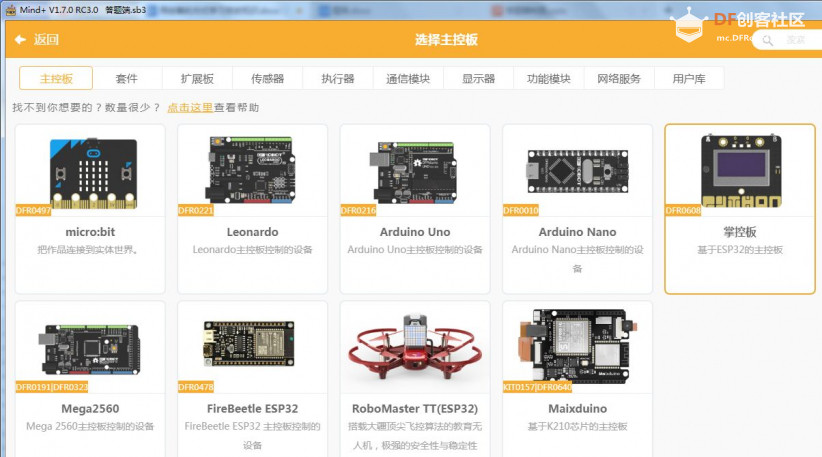Open the 网络服务 tab
The width and height of the screenshot is (822, 457).
pyautogui.click(x=619, y=79)
